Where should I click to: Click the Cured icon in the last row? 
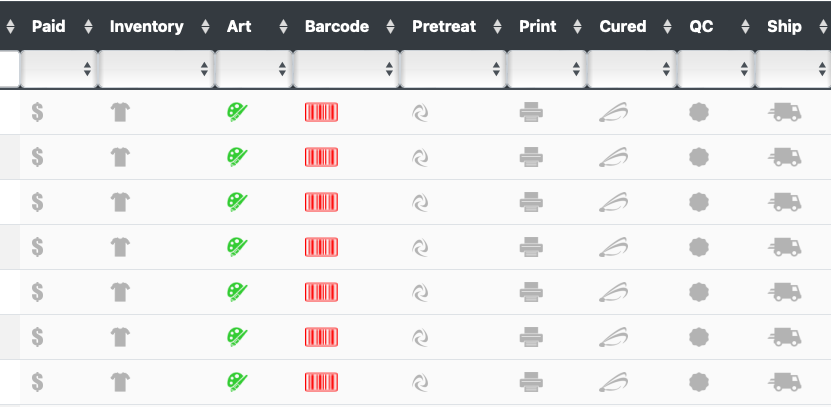pyautogui.click(x=614, y=382)
